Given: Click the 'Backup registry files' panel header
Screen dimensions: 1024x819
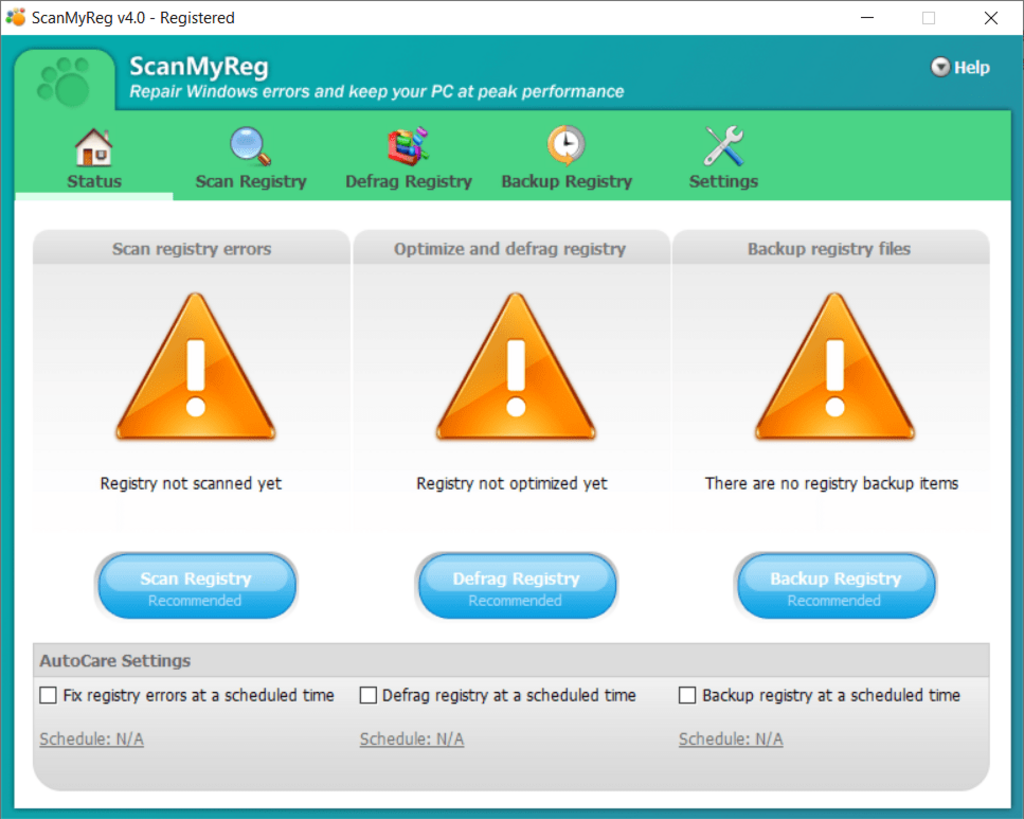Looking at the screenshot, I should pos(829,248).
